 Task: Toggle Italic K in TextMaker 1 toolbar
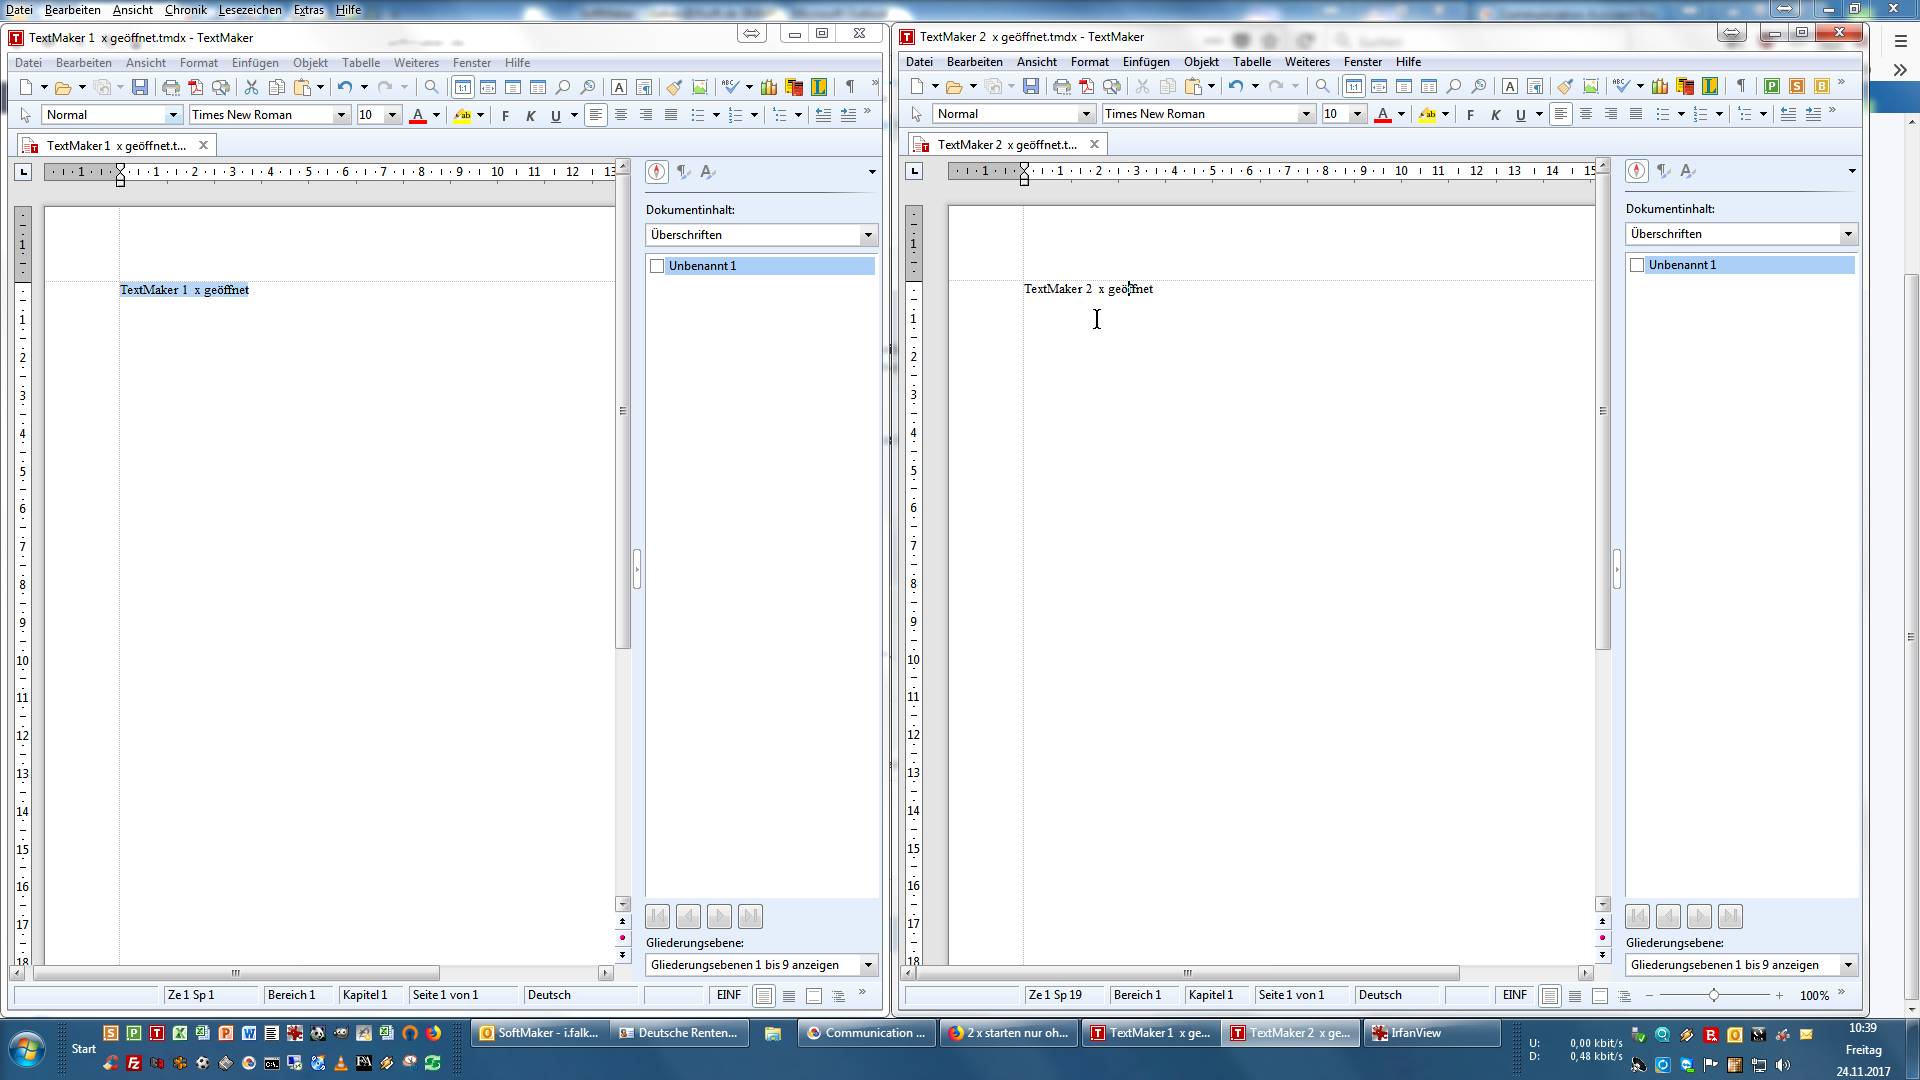click(530, 115)
